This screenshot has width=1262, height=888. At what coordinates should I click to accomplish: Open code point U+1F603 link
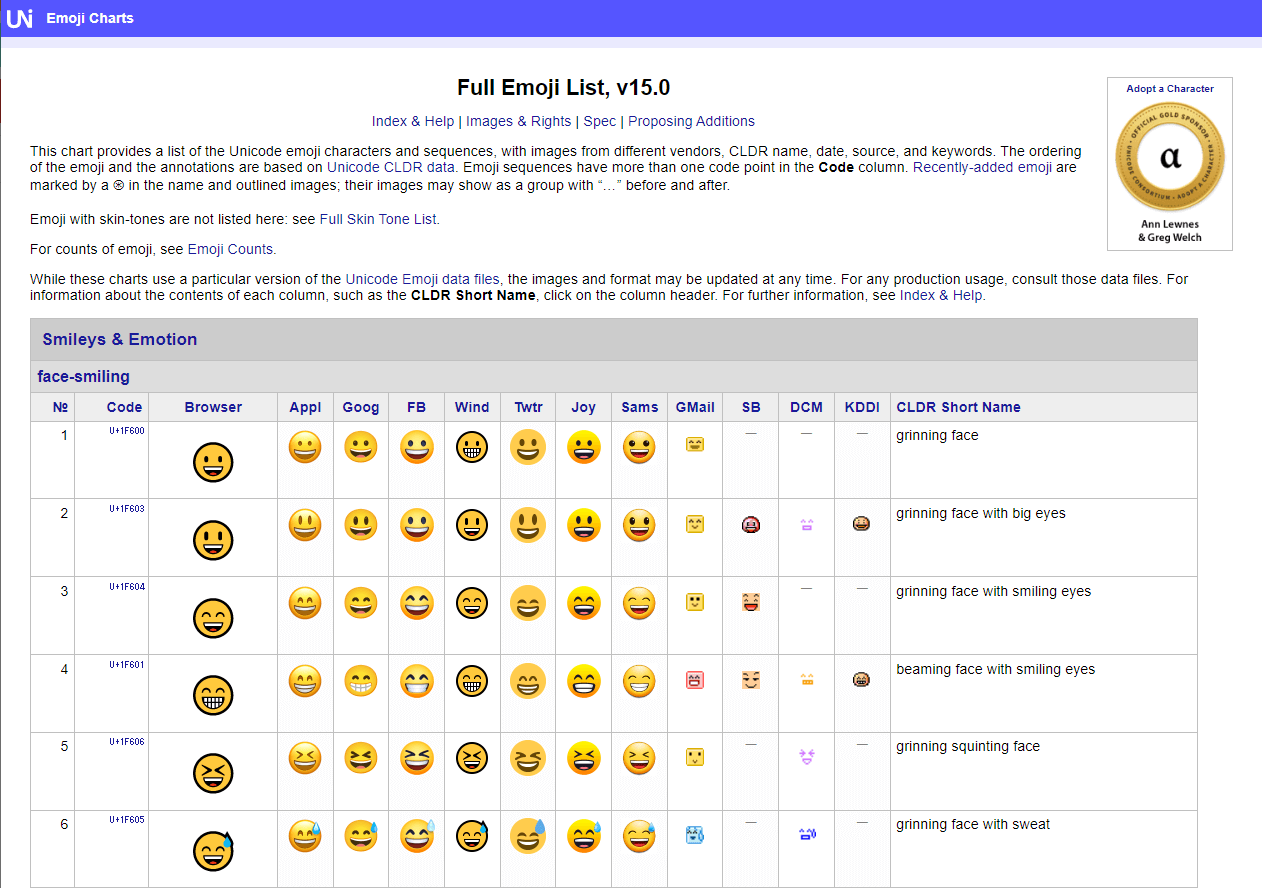(x=127, y=508)
